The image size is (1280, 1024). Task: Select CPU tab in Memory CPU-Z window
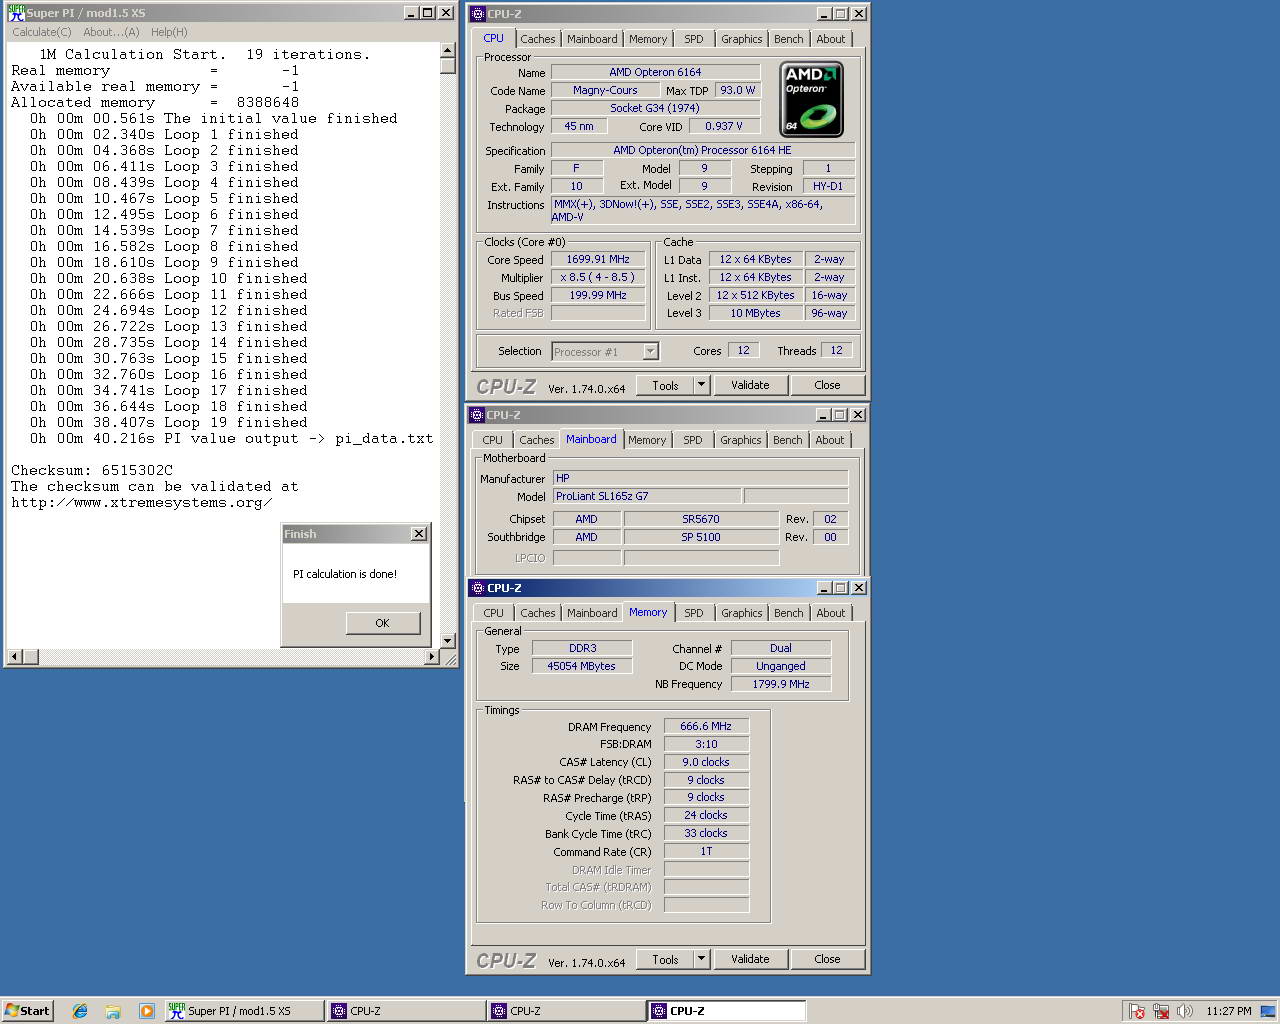[x=494, y=613]
